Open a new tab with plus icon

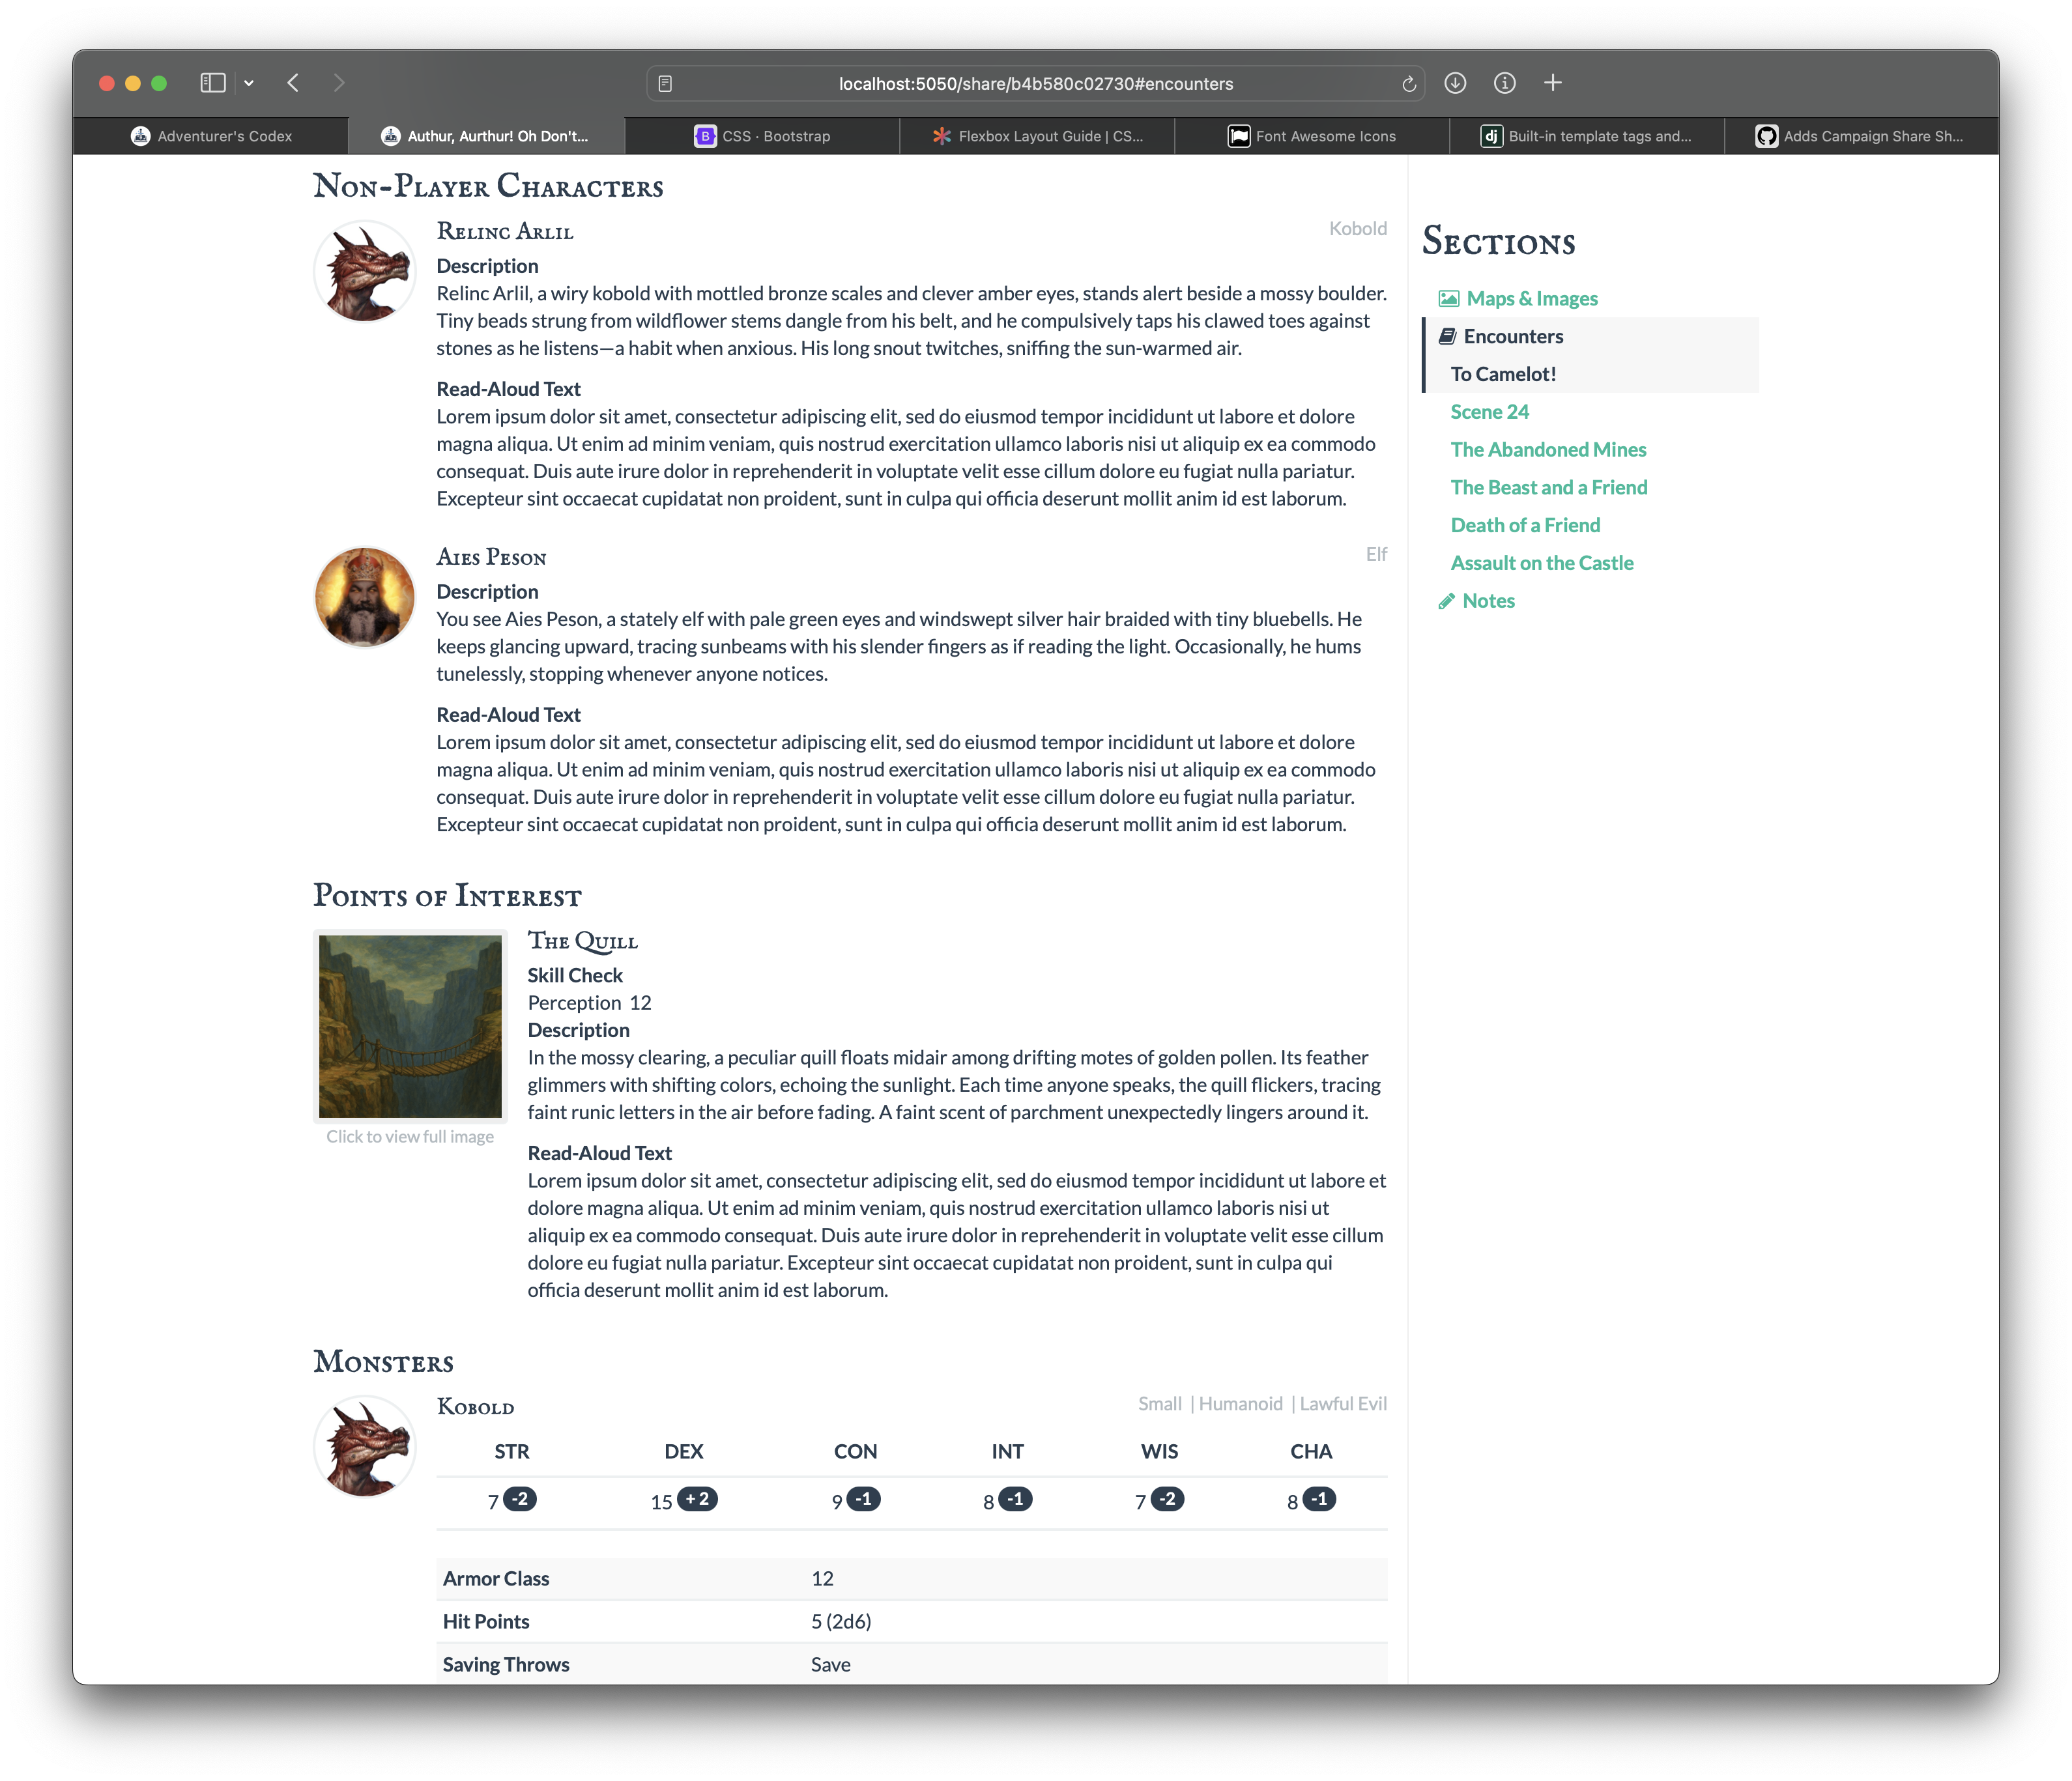1552,83
